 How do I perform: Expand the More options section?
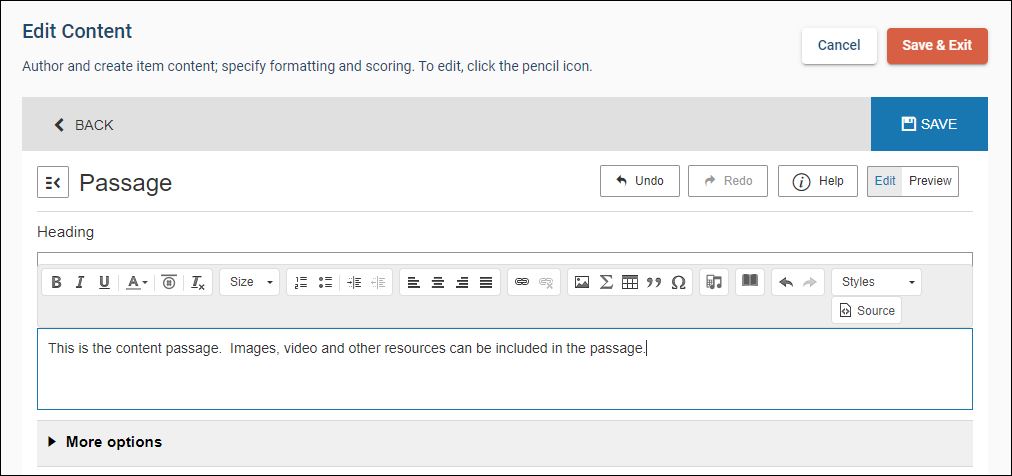pyautogui.click(x=105, y=442)
